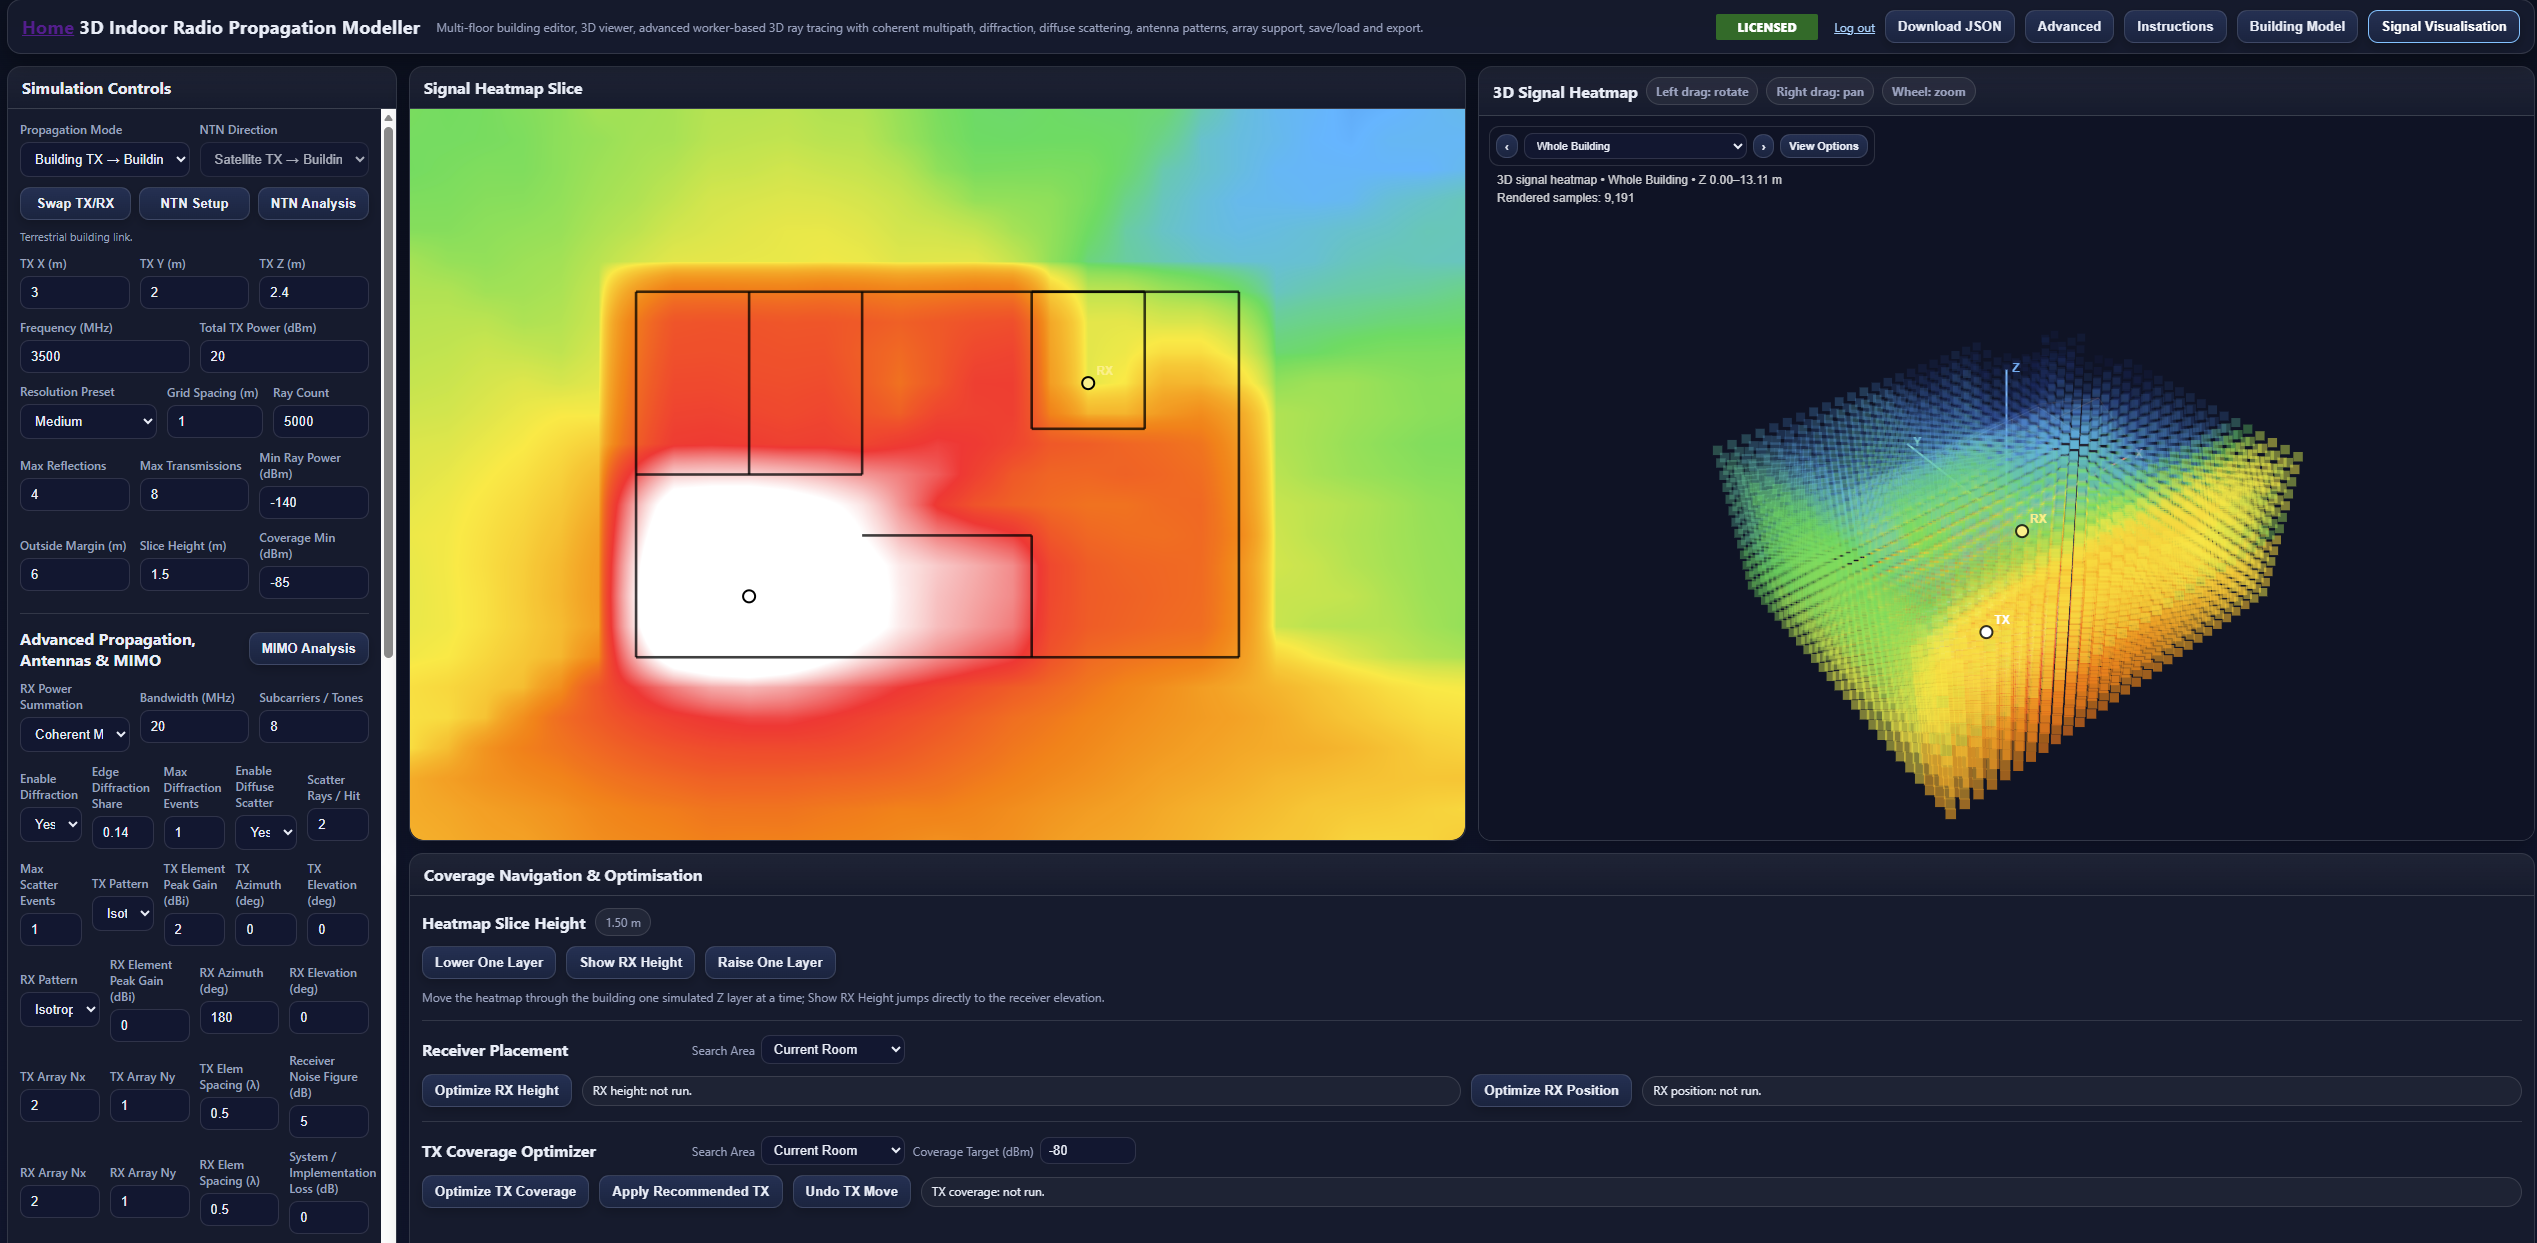
Task: Click the Ray Count field
Action: click(320, 421)
